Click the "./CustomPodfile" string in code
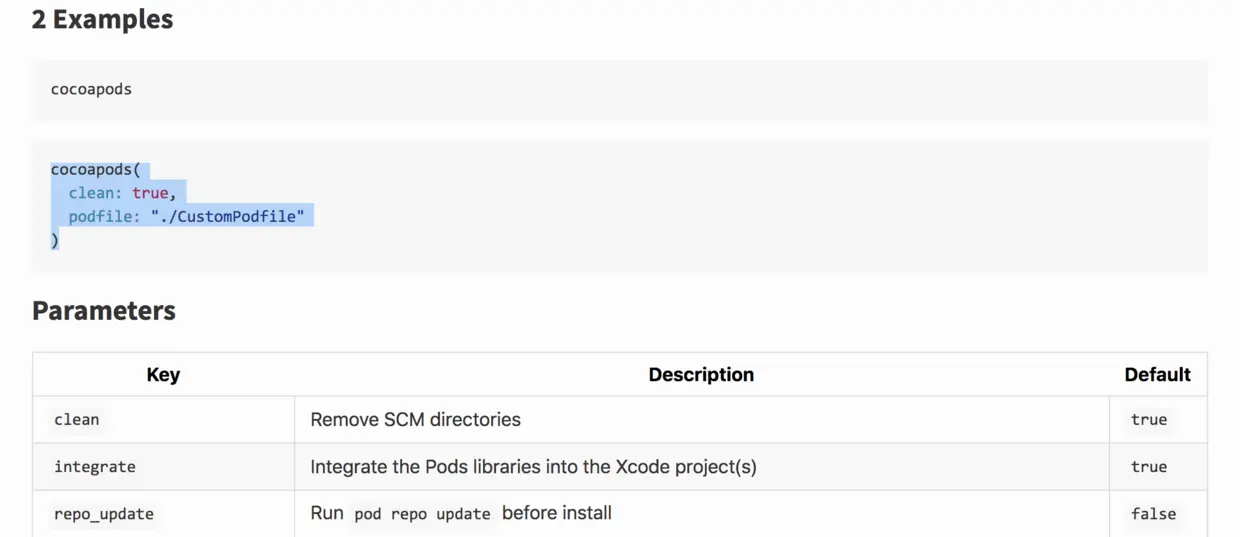This screenshot has width=1240, height=537. point(234,216)
